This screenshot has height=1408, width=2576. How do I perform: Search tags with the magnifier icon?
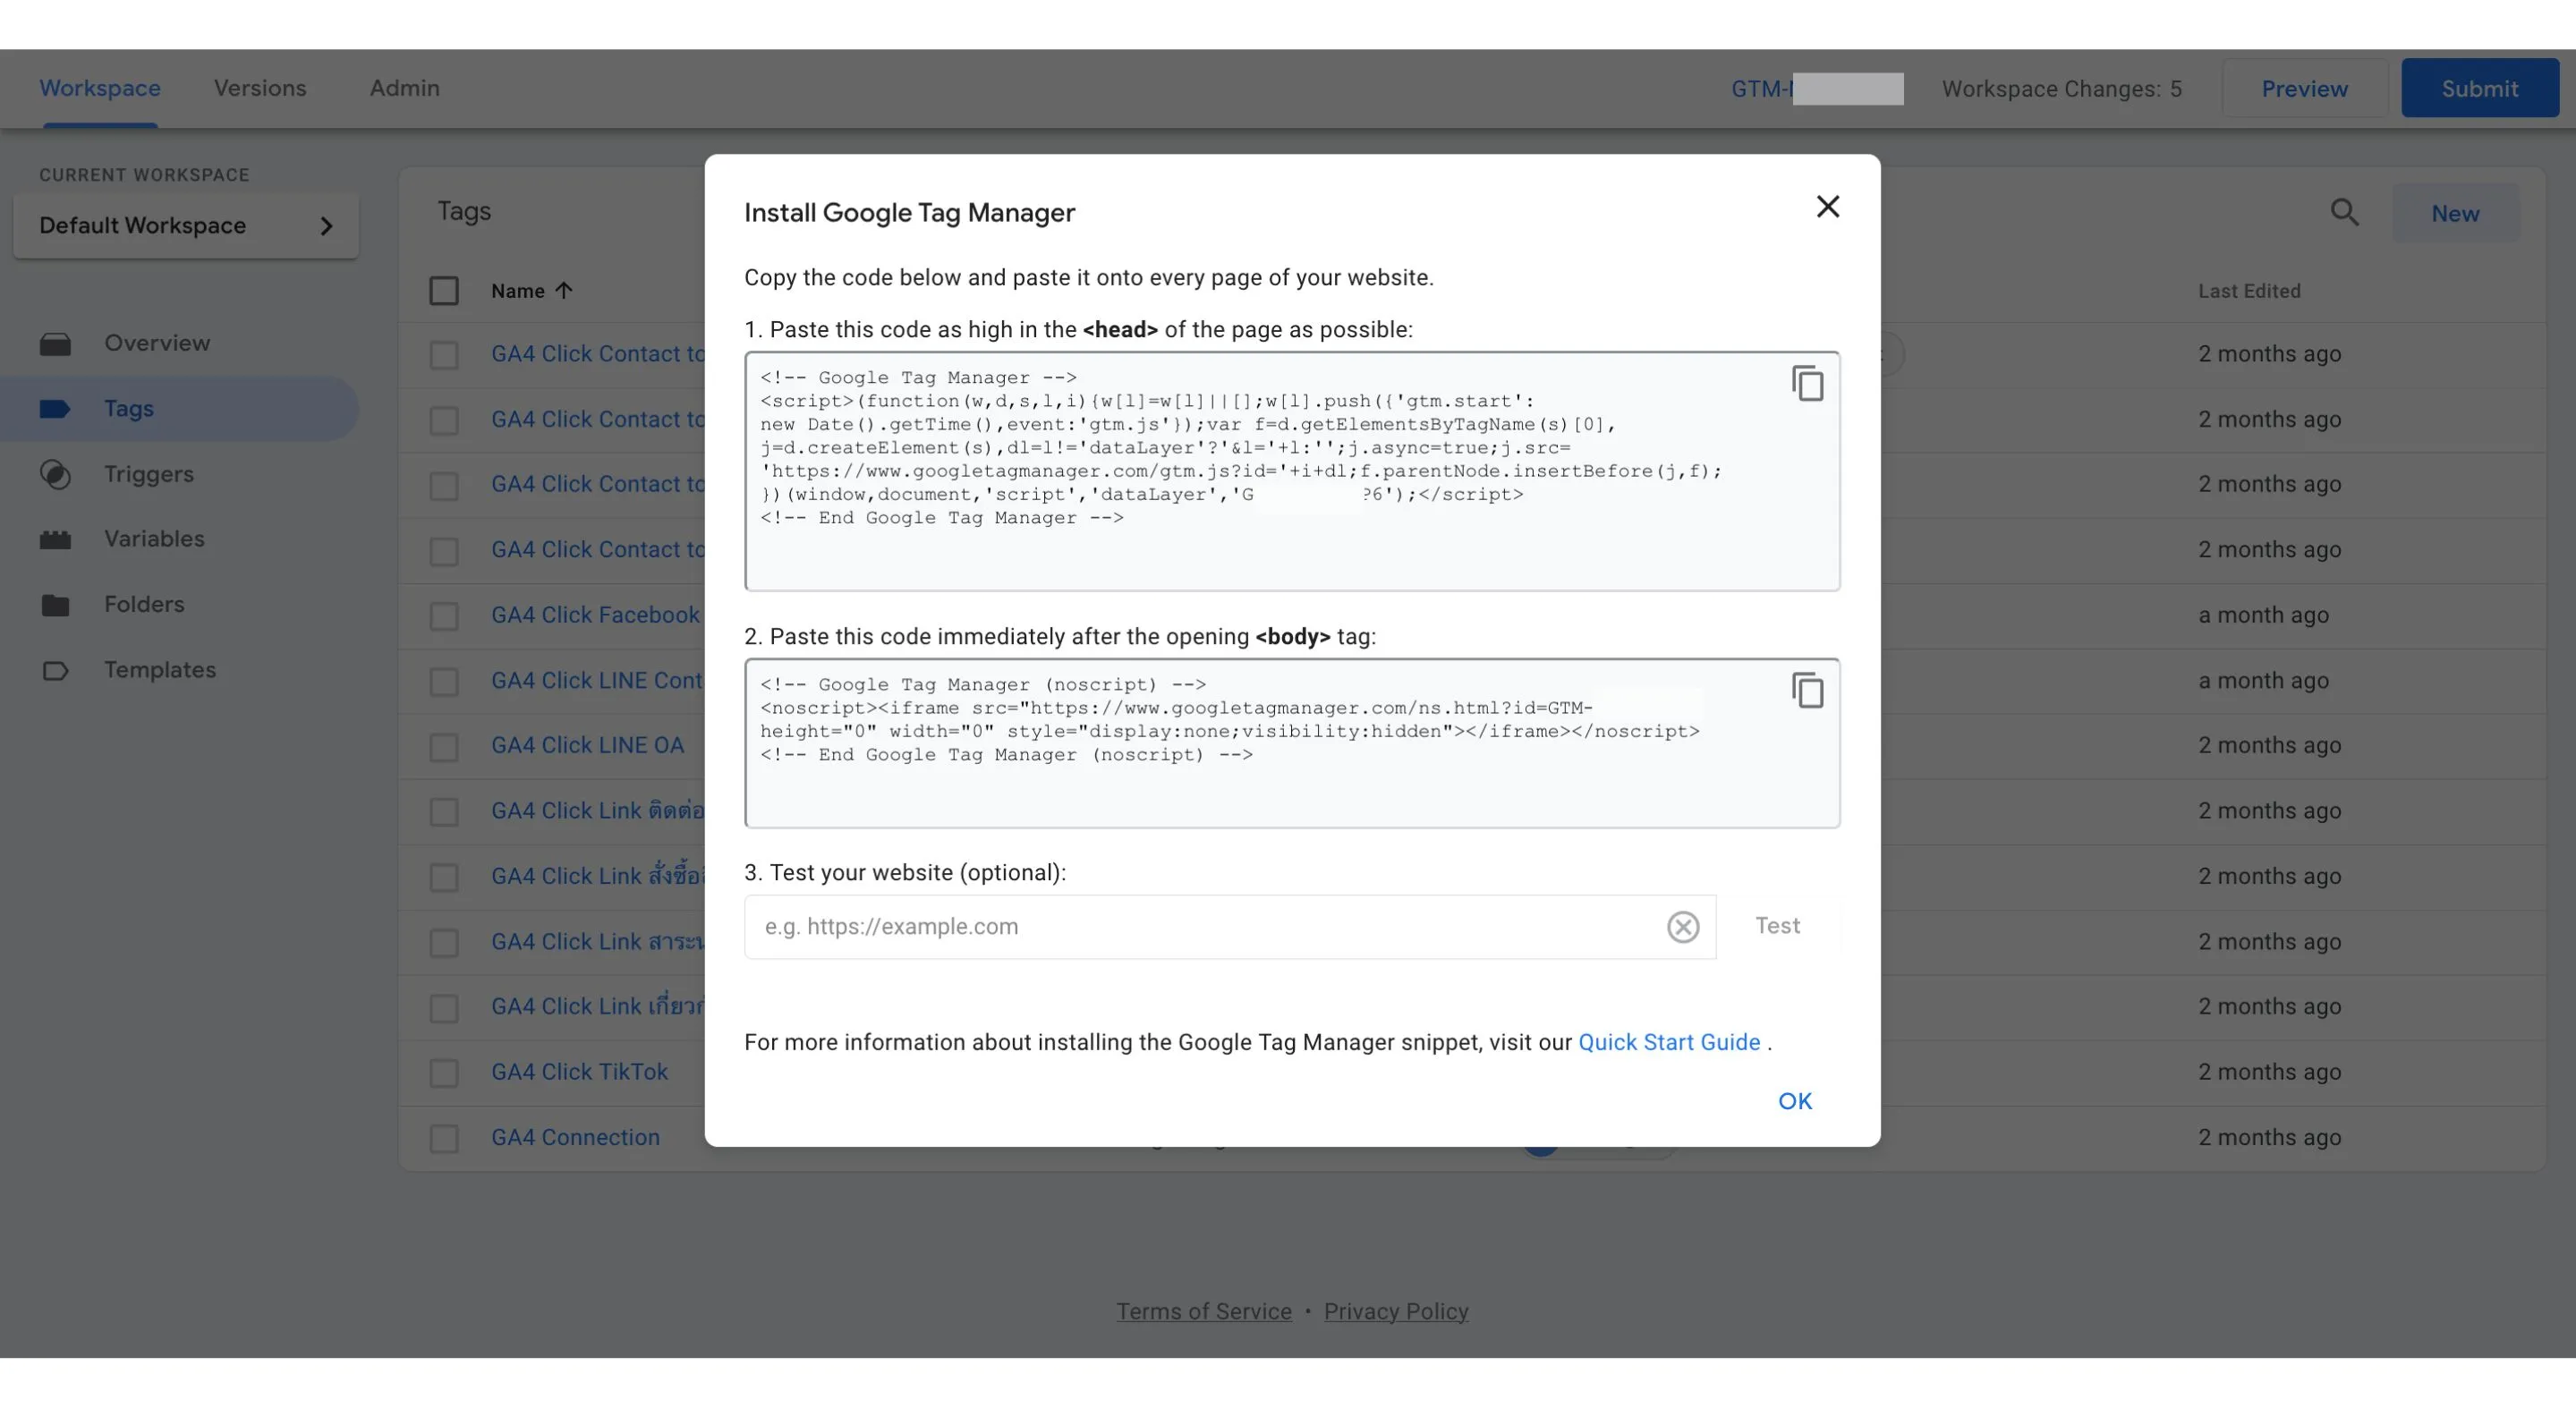click(x=2344, y=212)
